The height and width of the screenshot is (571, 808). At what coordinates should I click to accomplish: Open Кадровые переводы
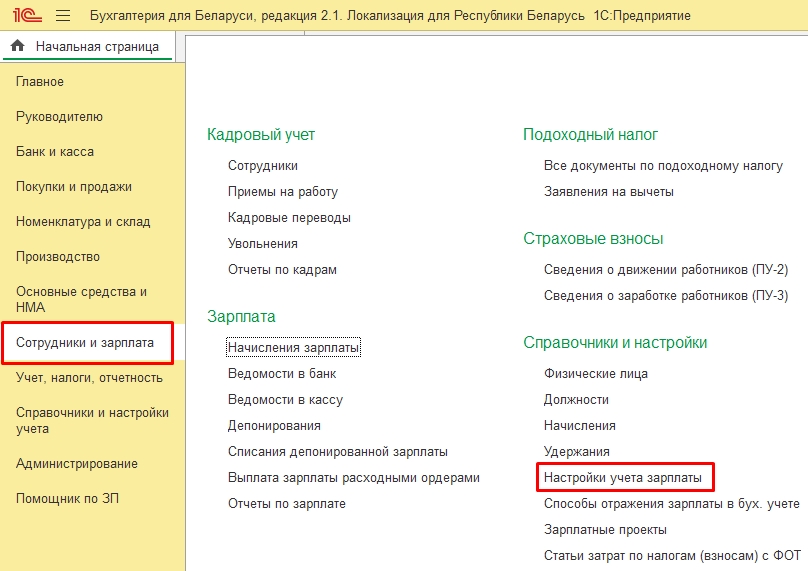[x=289, y=218]
